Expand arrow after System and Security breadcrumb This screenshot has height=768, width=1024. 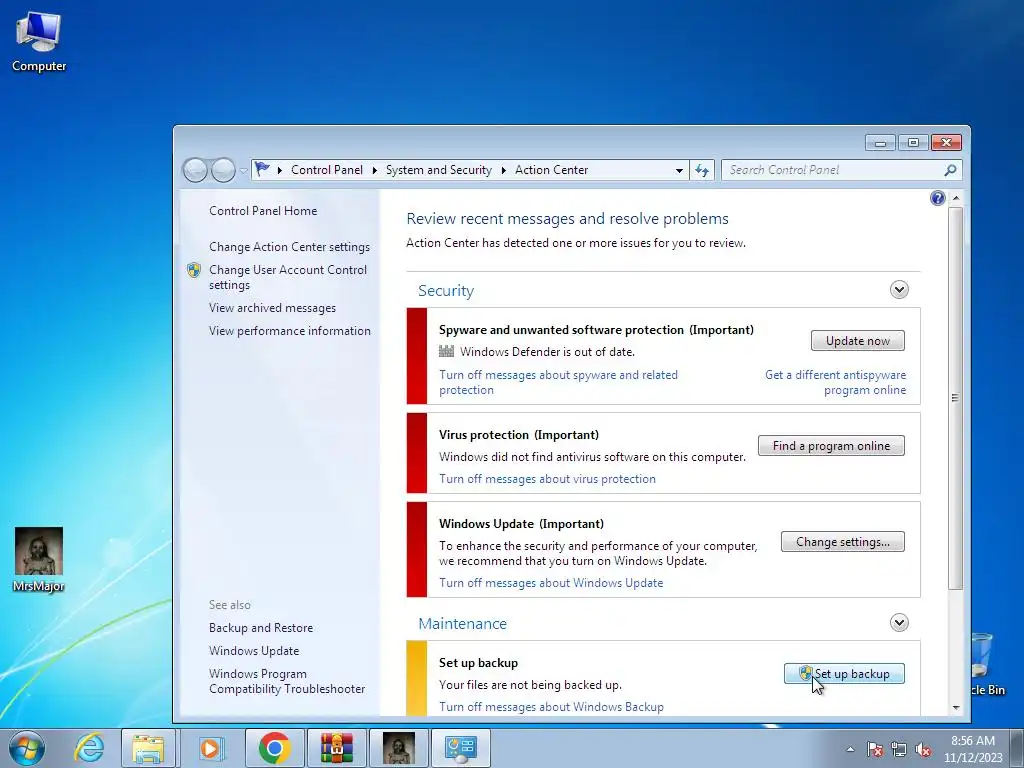point(504,170)
